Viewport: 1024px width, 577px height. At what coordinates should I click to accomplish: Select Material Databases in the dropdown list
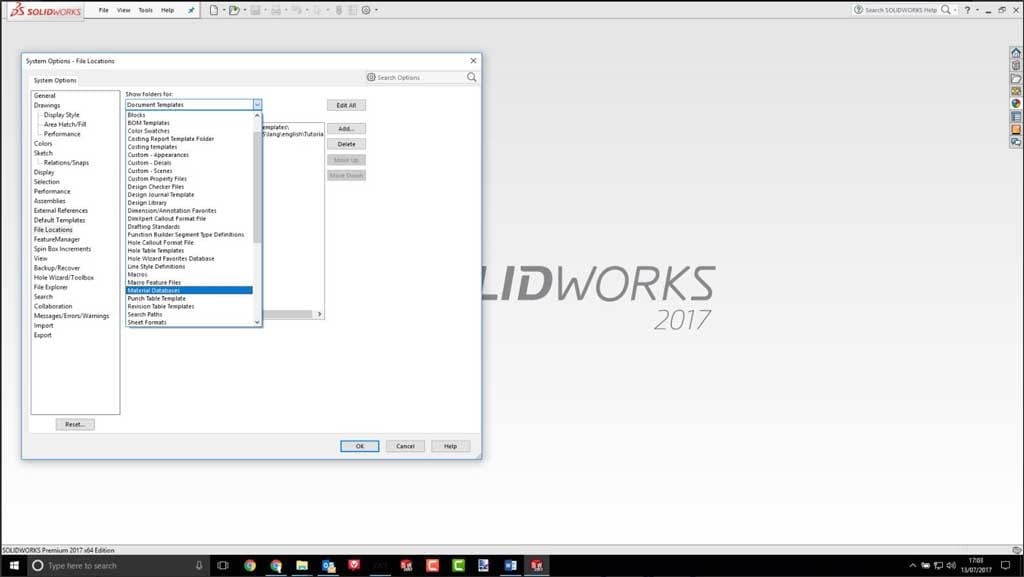pos(189,290)
